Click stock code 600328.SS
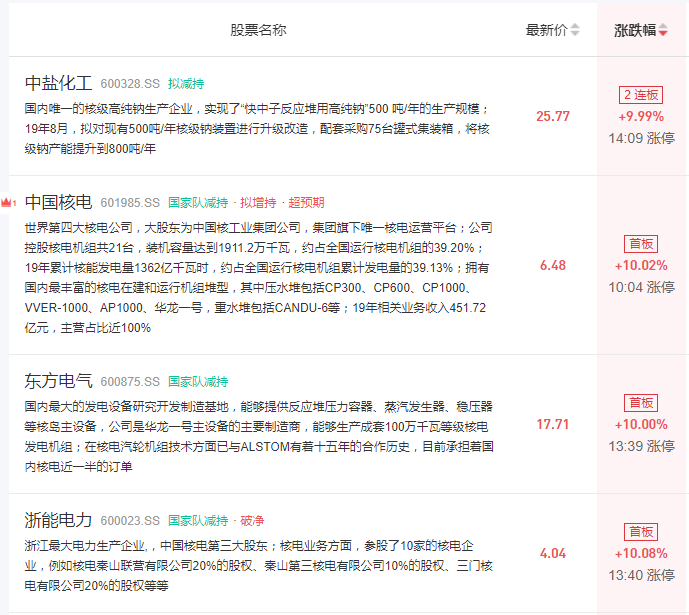689x615 pixels. point(130,84)
